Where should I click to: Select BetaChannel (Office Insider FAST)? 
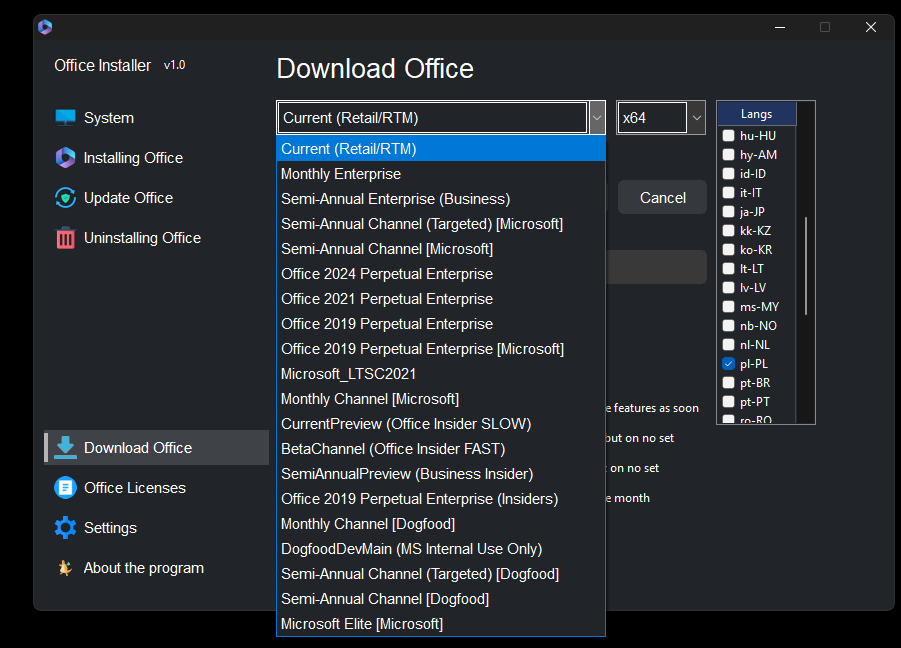coord(441,449)
